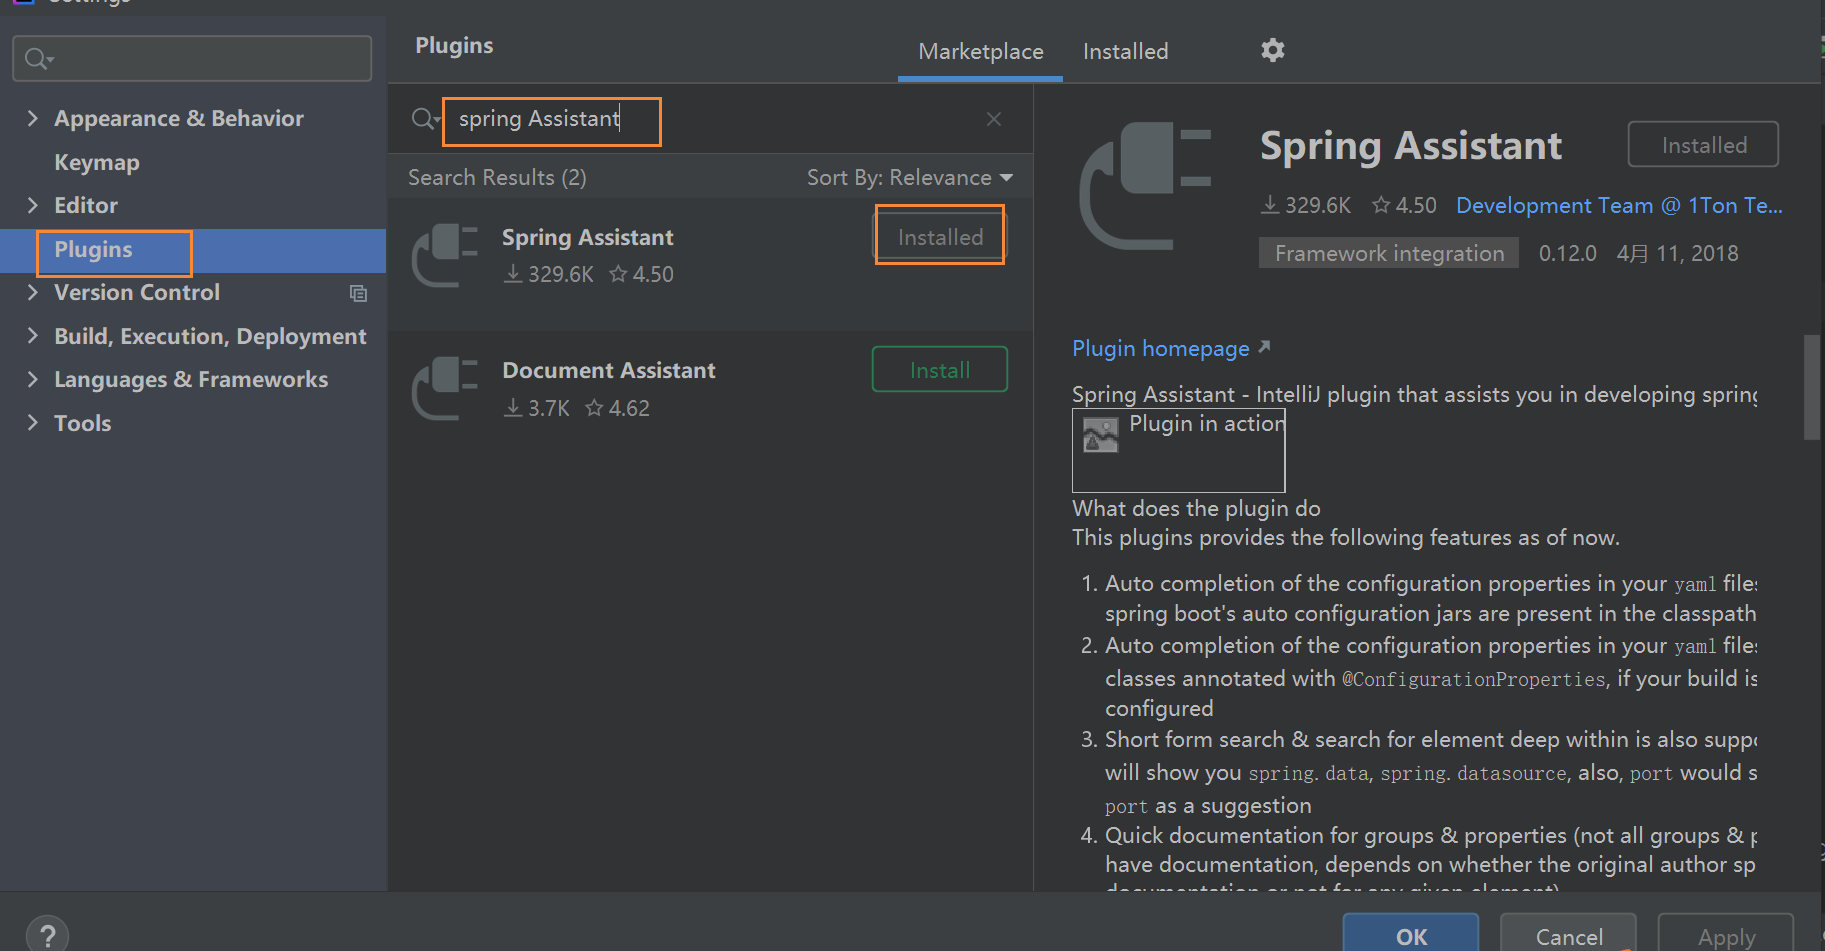Expand the Version Control section

32,292
